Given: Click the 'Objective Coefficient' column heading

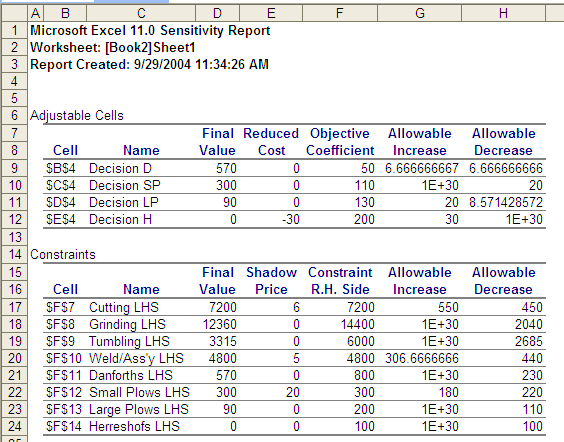Looking at the screenshot, I should [x=340, y=142].
